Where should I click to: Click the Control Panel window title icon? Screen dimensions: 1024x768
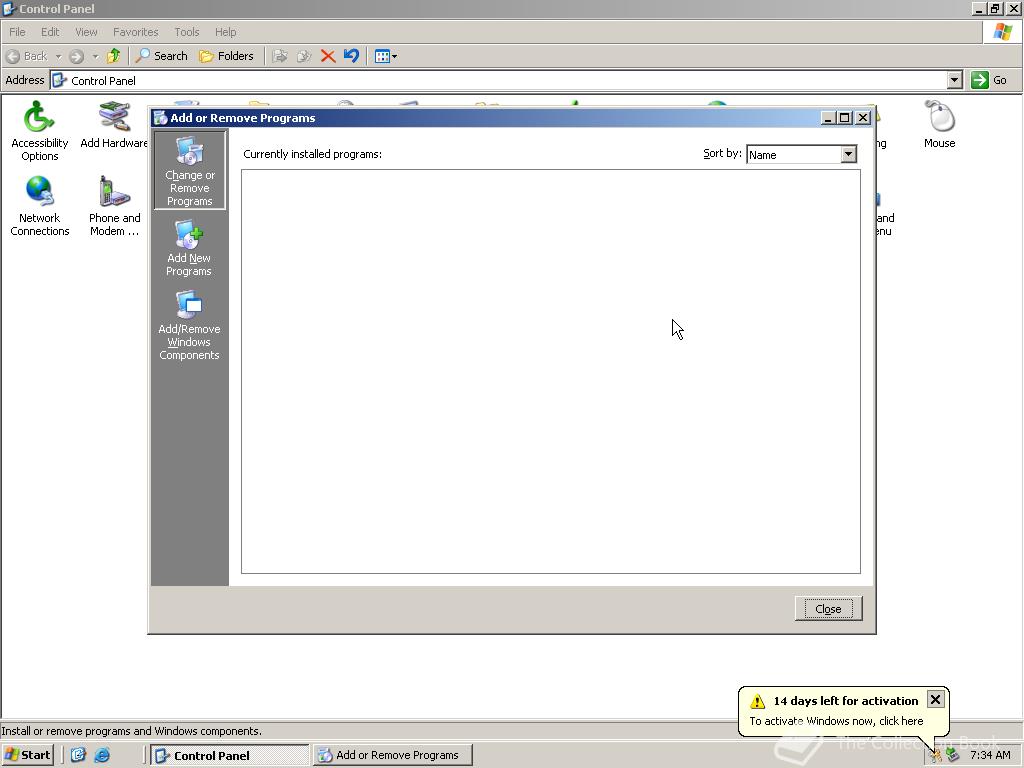(x=9, y=8)
